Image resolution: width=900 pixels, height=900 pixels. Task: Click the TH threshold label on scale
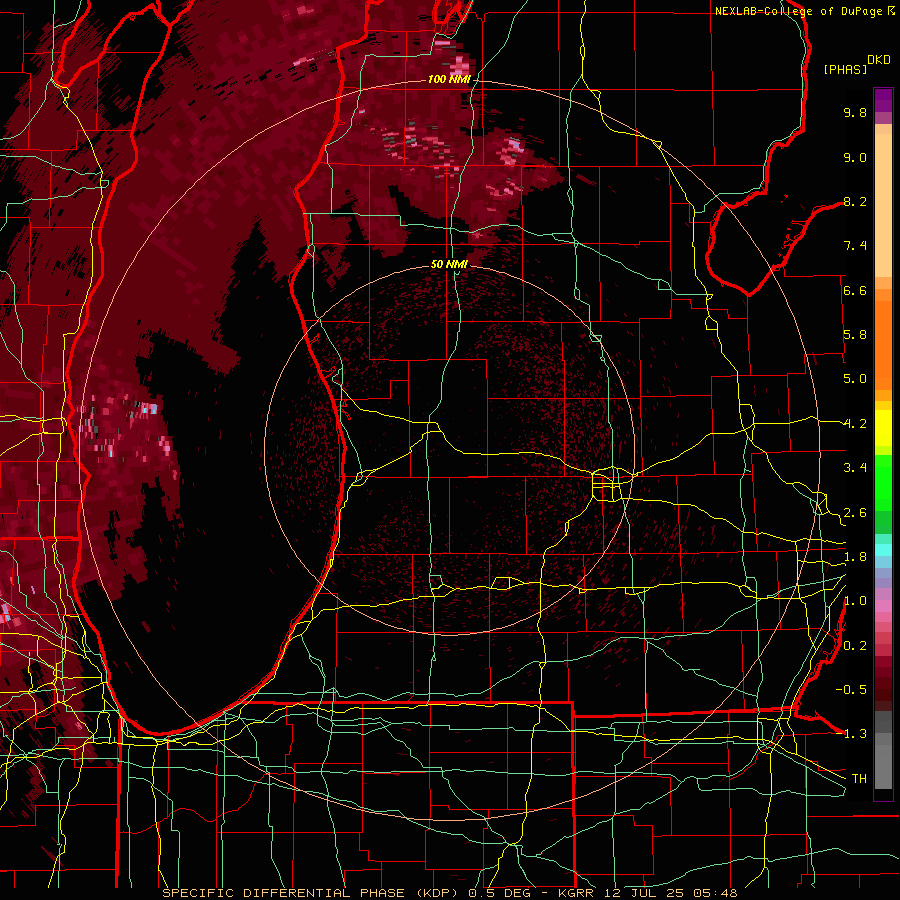[x=859, y=779]
